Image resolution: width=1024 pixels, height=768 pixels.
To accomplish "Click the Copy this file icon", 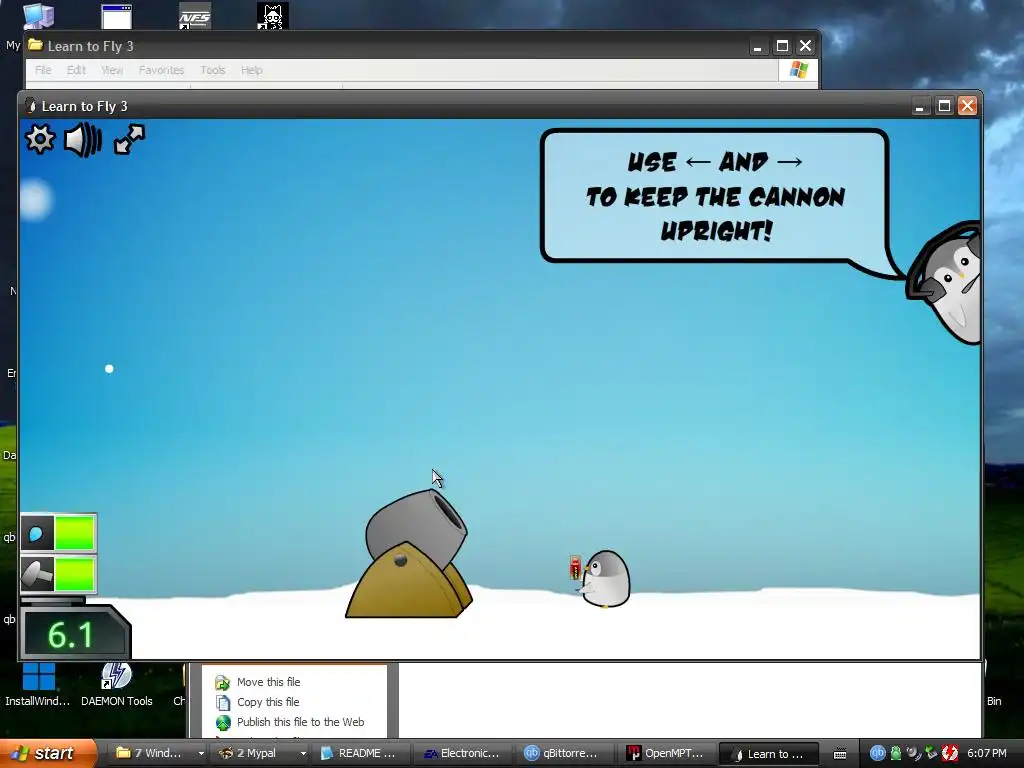I will click(x=223, y=703).
